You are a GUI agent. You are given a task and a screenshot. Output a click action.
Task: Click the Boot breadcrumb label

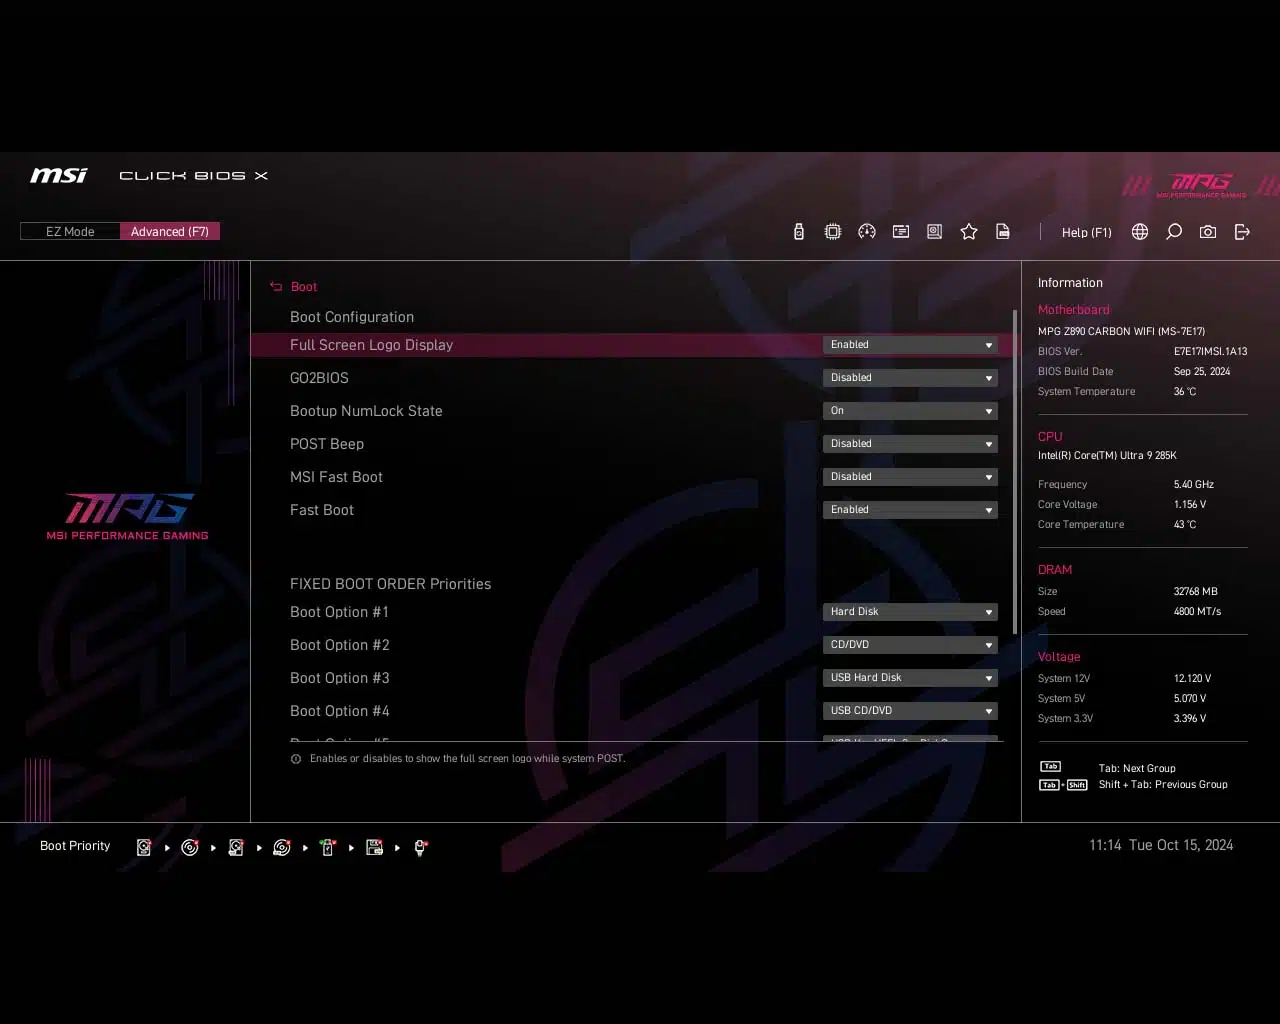click(x=304, y=287)
